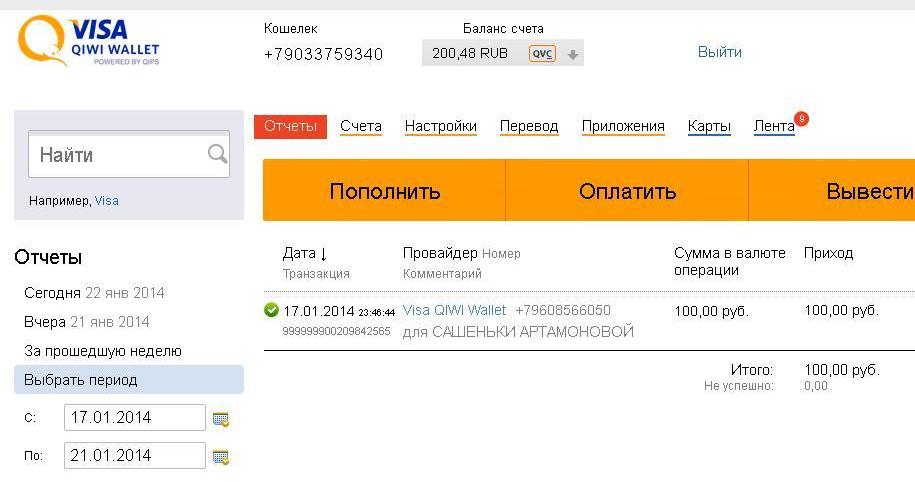This screenshot has width=915, height=482.
Task: Open the Лента tab
Action: (x=774, y=126)
